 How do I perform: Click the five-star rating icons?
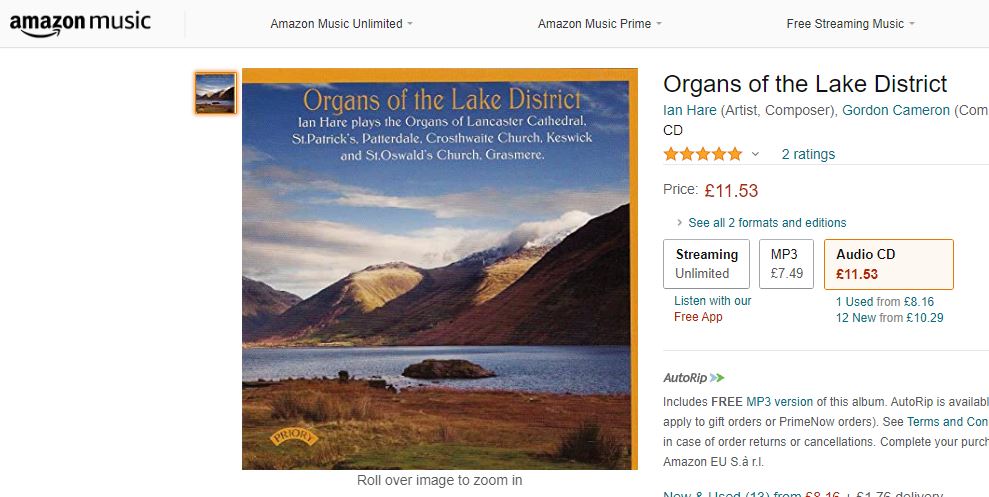pos(703,154)
